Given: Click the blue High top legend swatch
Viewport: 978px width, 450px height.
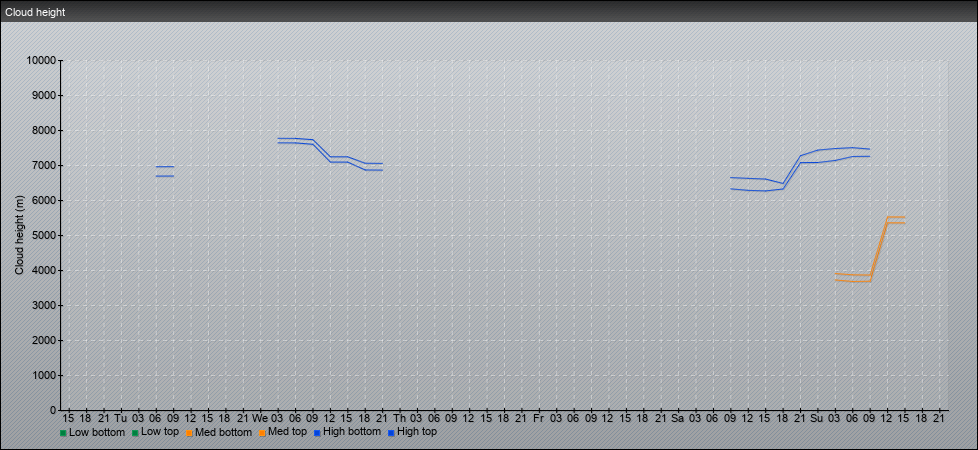Looking at the screenshot, I should click(x=390, y=433).
